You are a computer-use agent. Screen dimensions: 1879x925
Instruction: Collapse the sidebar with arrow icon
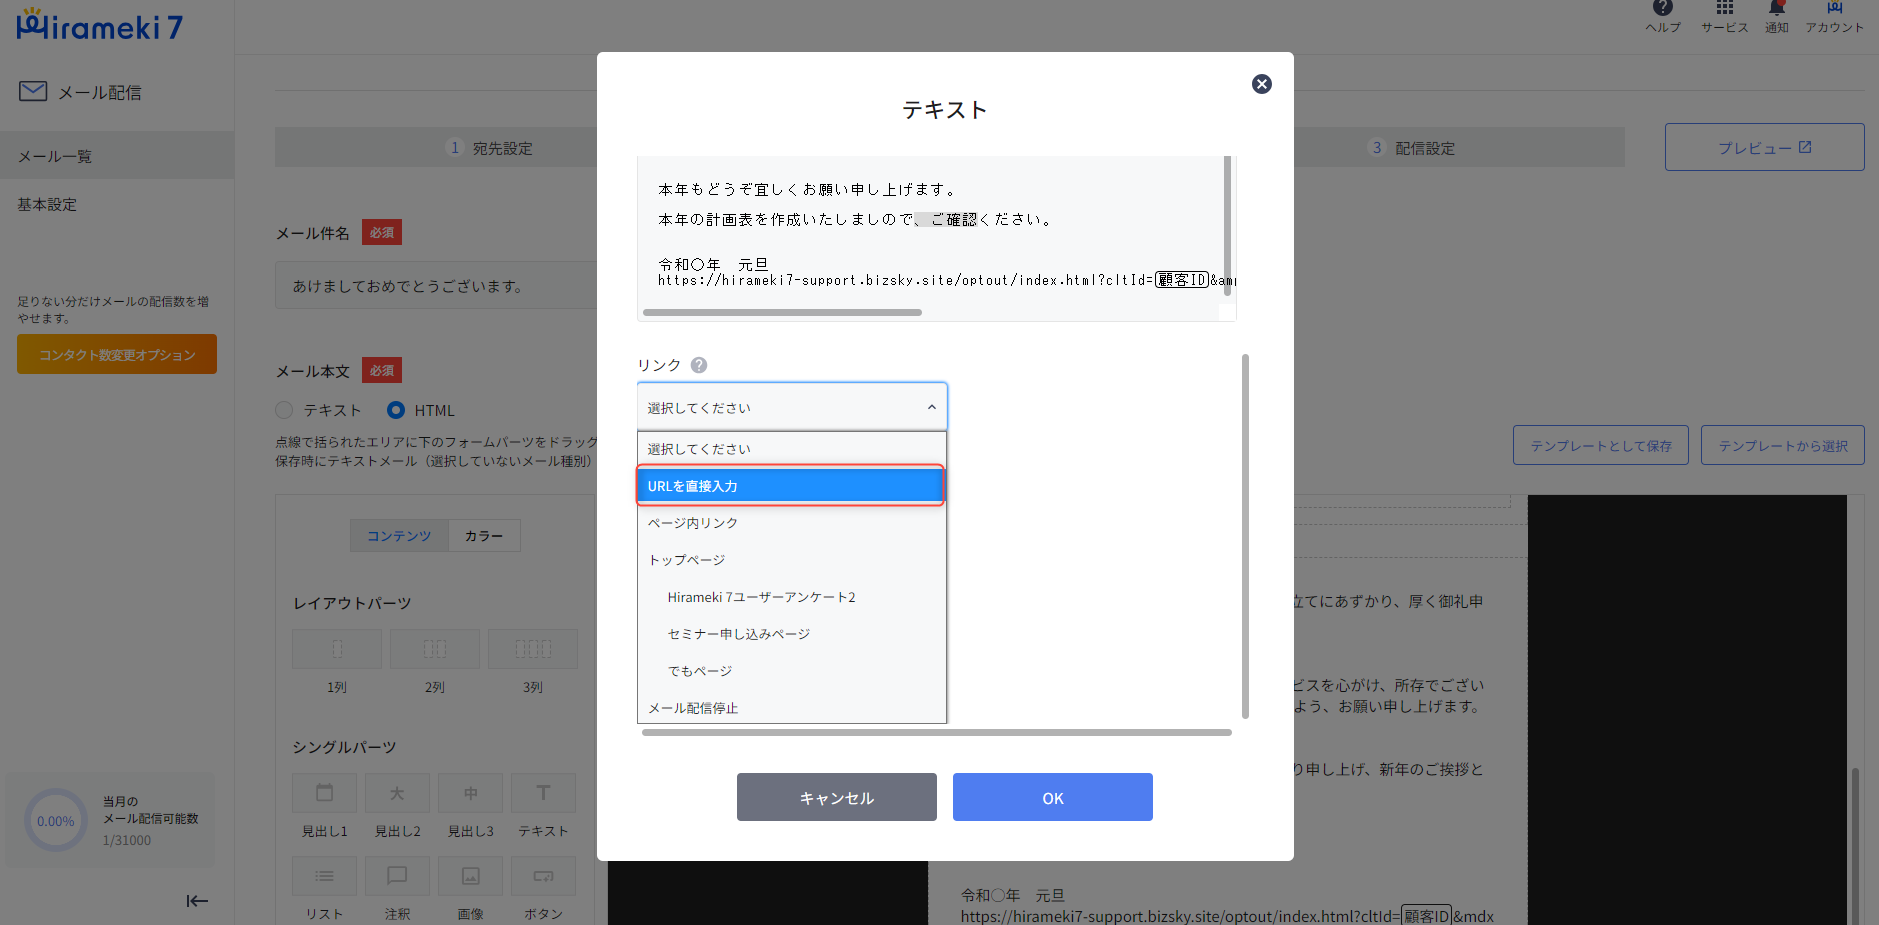[x=197, y=901]
